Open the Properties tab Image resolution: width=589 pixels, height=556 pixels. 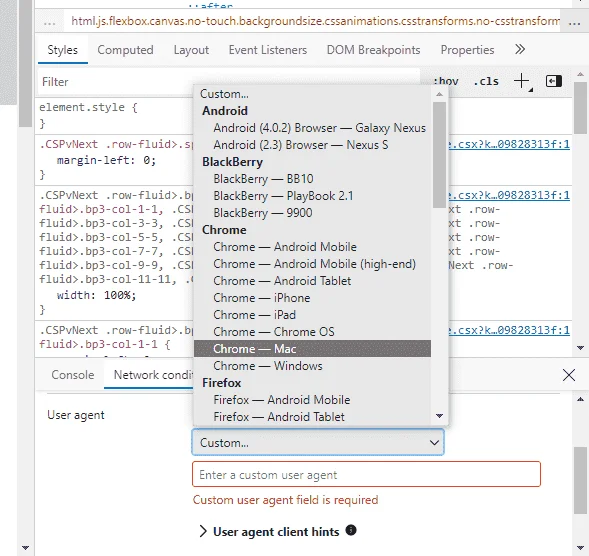[x=467, y=50]
